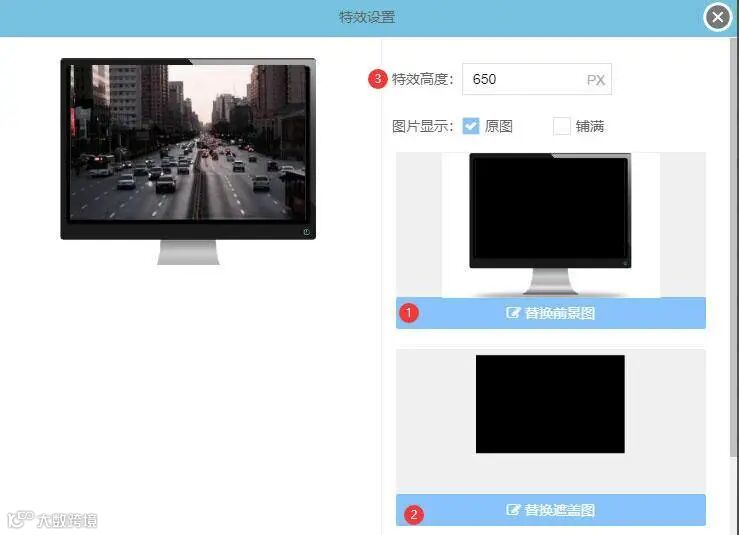The width and height of the screenshot is (739, 535).
Task: Click the vertical scrollbar of the settings panel
Action: point(733,245)
